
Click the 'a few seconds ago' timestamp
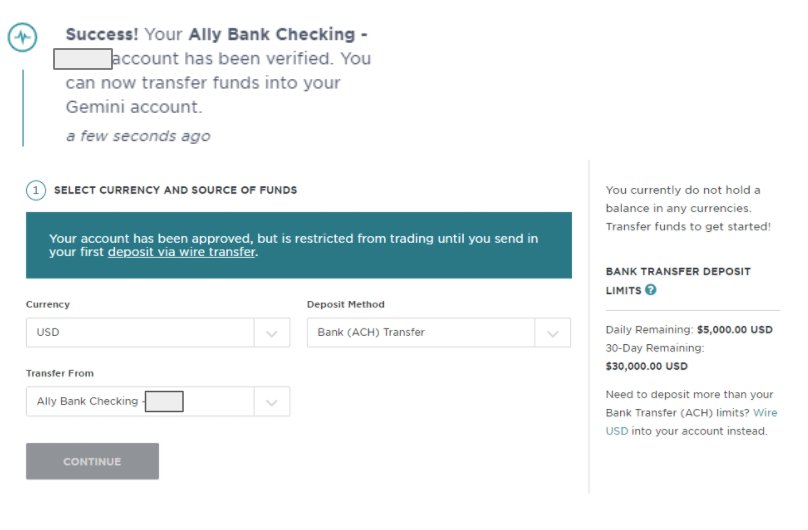(138, 136)
